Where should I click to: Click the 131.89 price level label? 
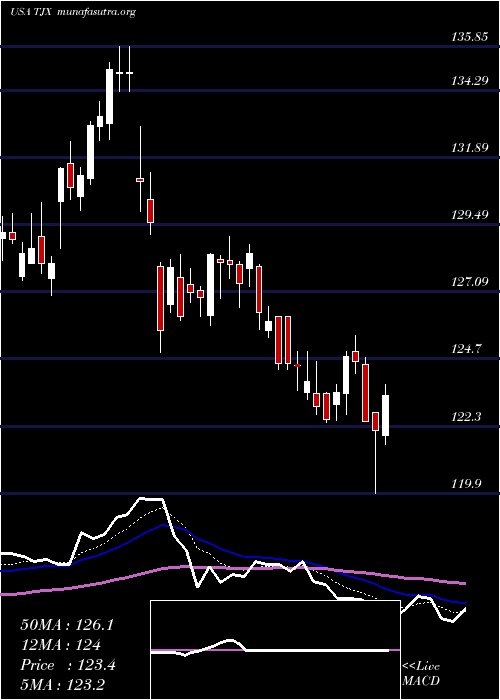pyautogui.click(x=469, y=148)
